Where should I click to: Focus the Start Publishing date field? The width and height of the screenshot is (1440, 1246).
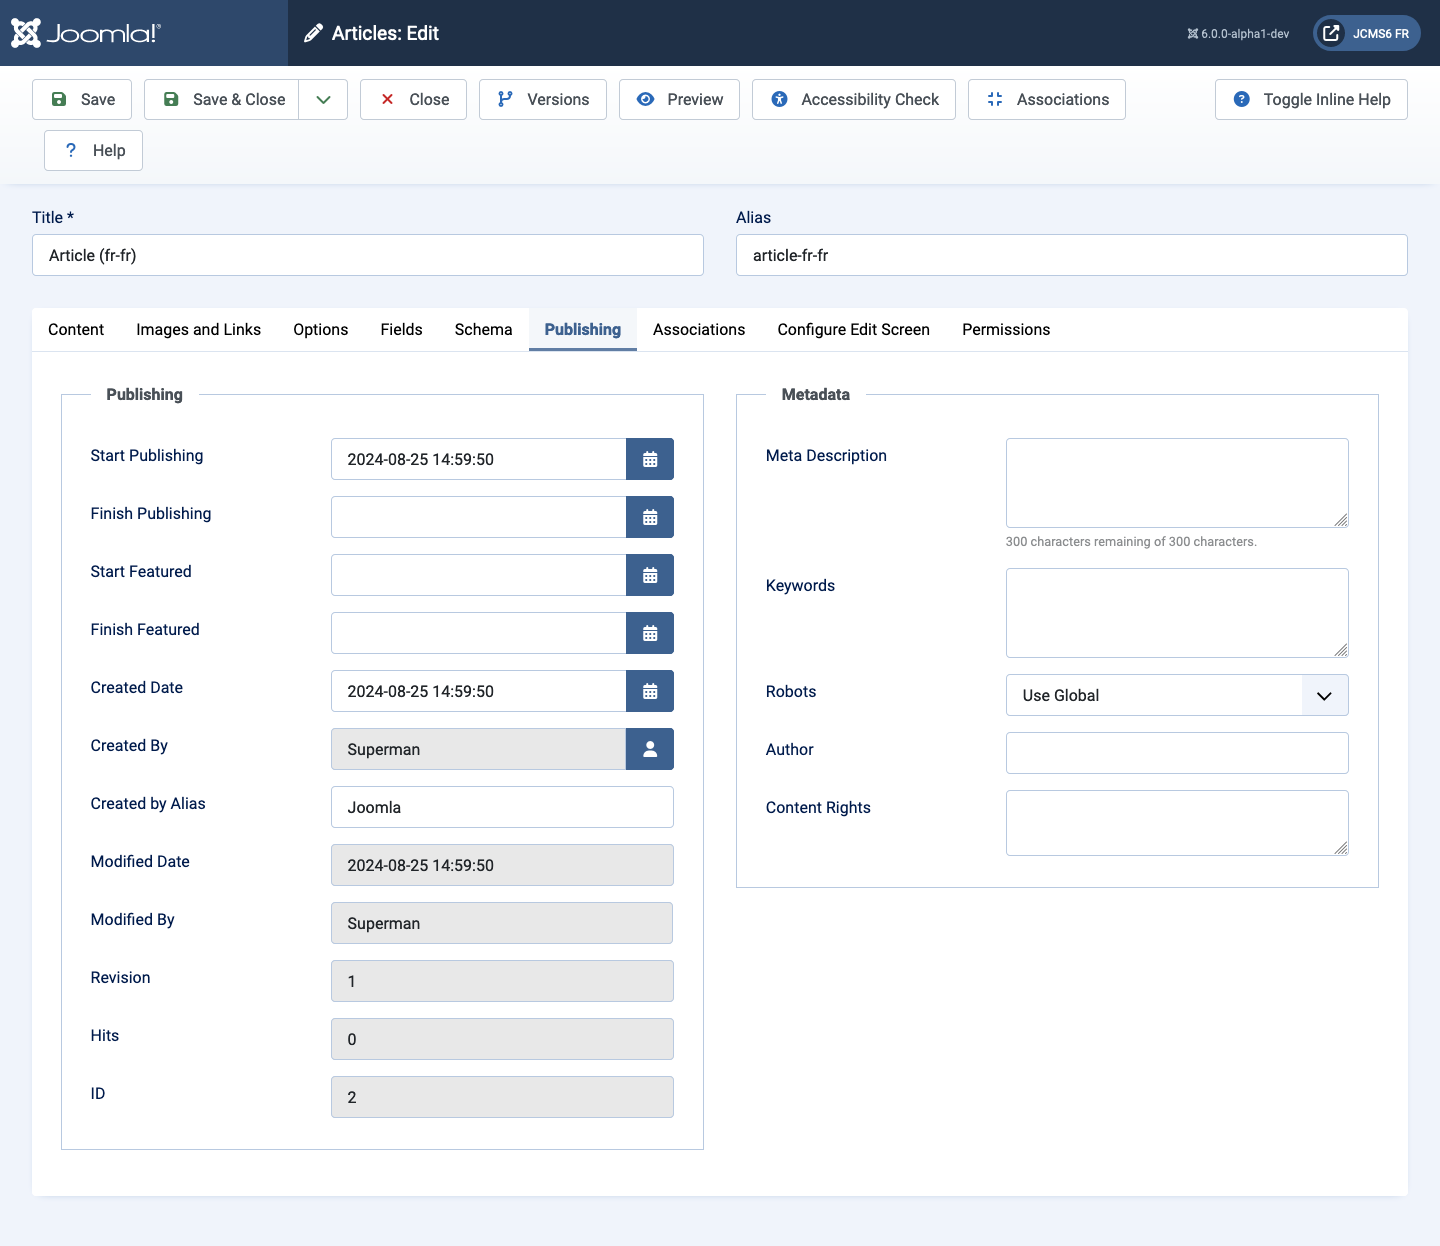tap(479, 459)
